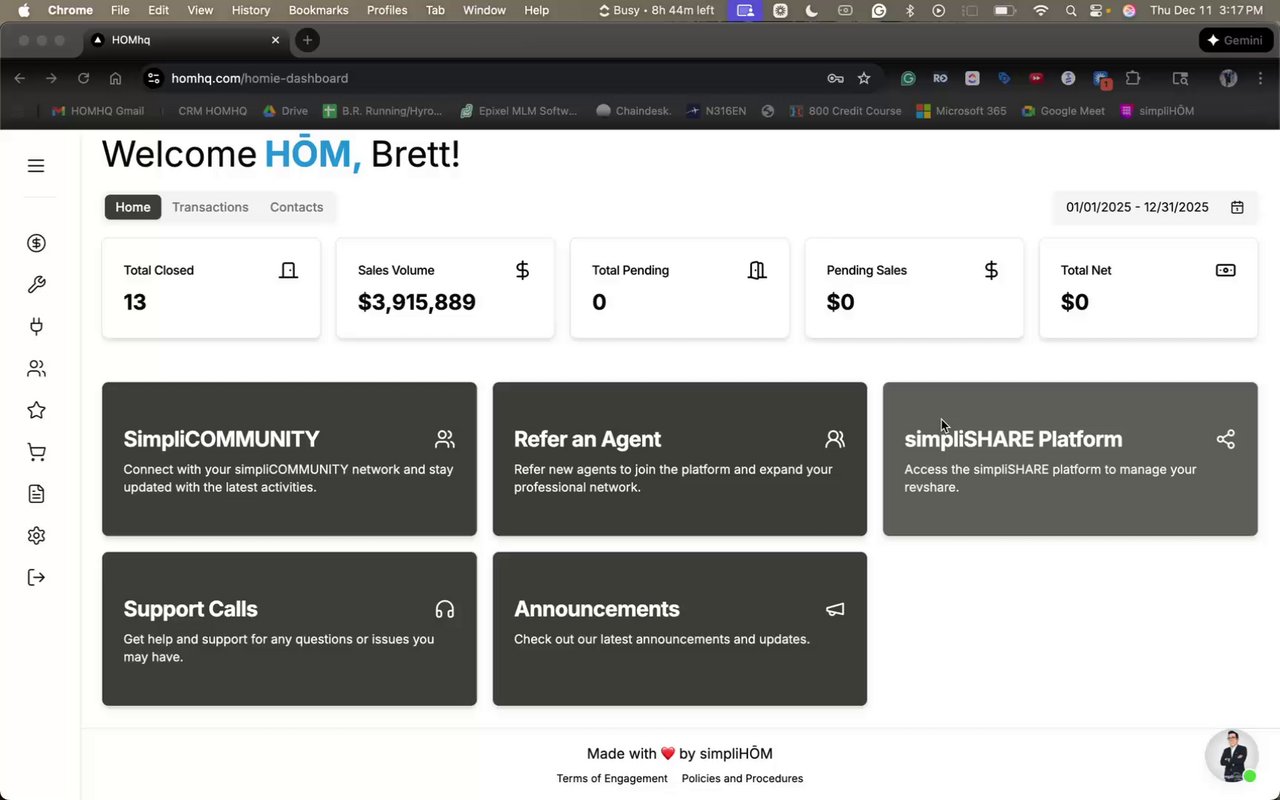Open the Terms of Engagement link
The height and width of the screenshot is (800, 1280).
(x=612, y=778)
